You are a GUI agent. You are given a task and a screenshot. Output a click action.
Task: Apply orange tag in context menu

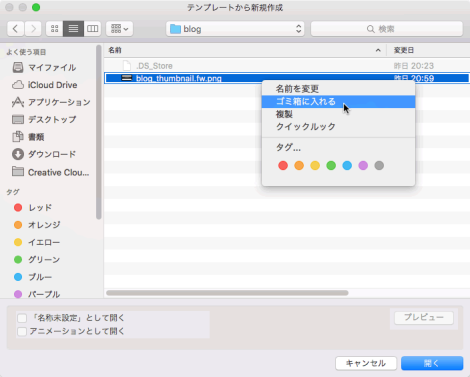coord(299,166)
